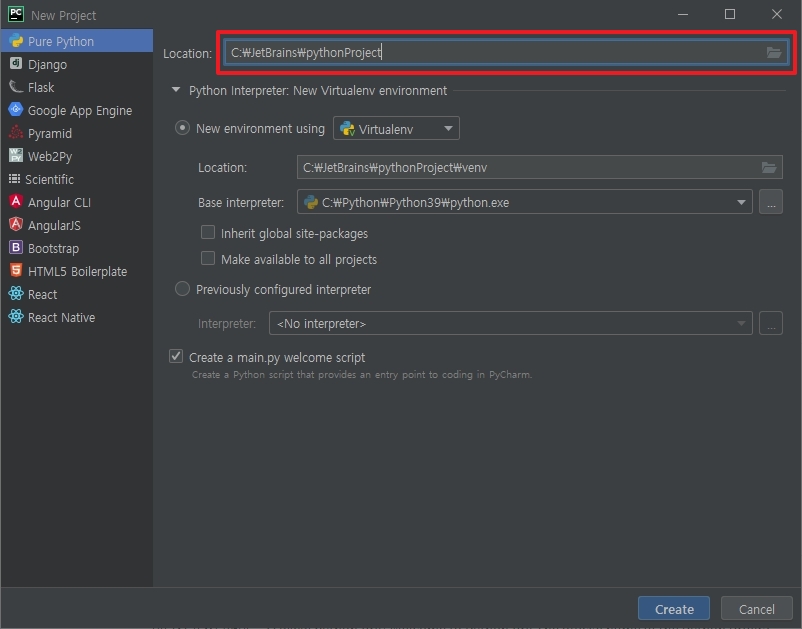Viewport: 802px width, 629px height.
Task: Click the Scientific project icon
Action: pyautogui.click(x=14, y=179)
